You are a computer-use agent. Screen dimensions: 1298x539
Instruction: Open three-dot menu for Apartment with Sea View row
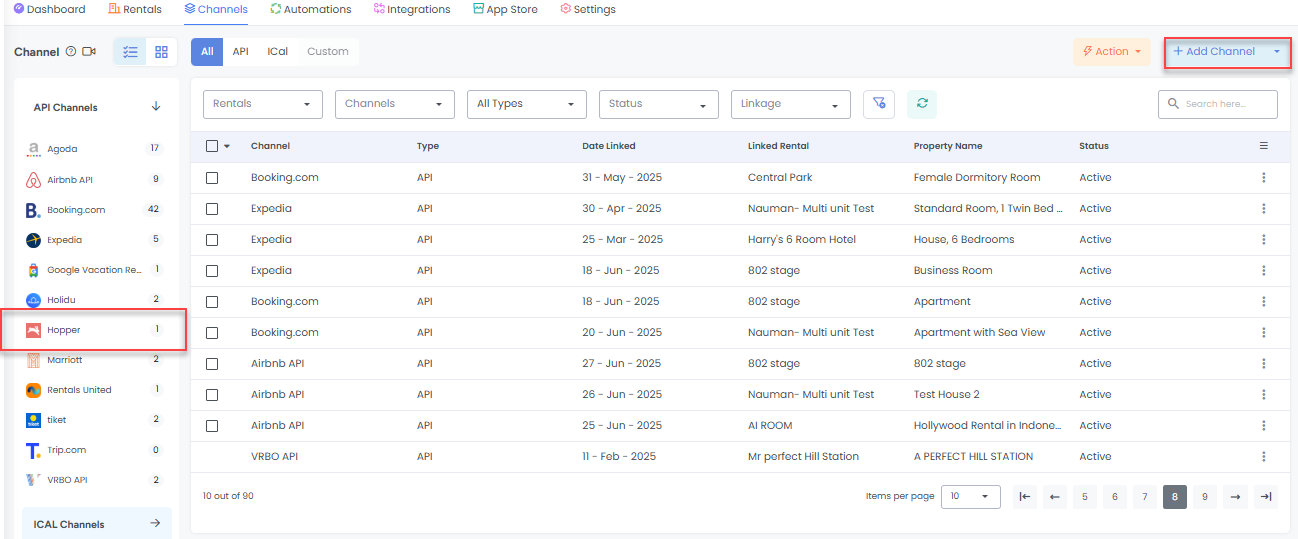1264,333
